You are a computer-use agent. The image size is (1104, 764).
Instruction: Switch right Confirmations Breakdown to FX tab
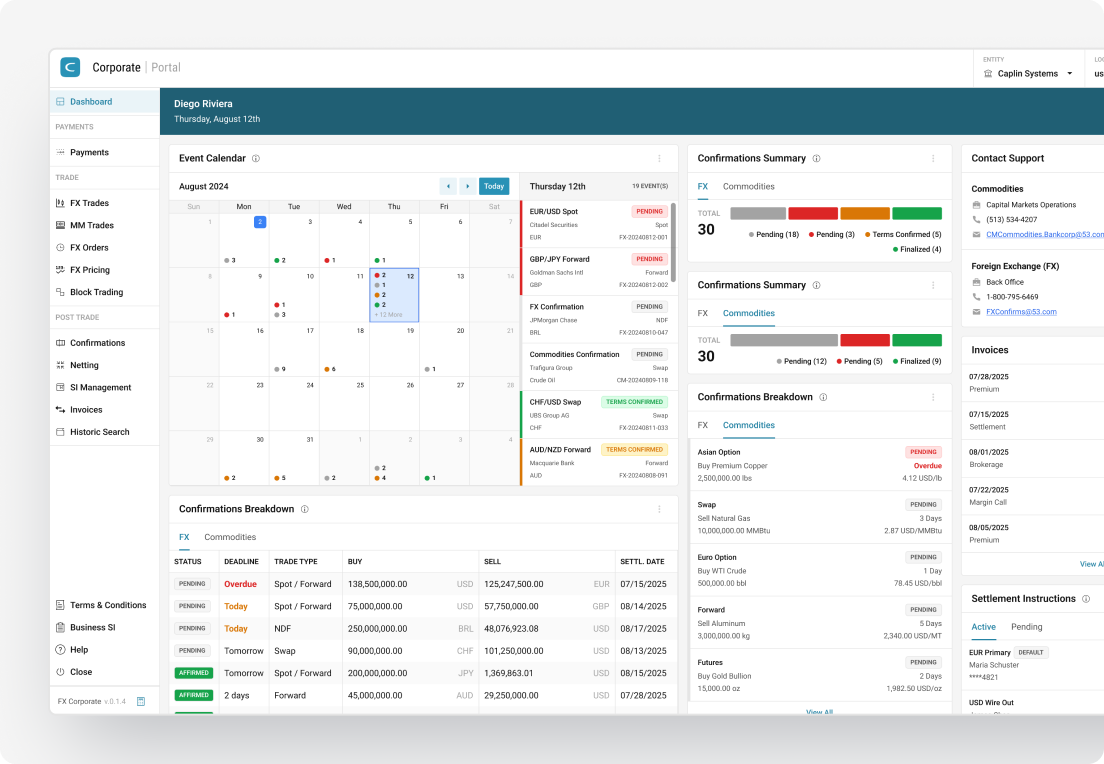703,425
